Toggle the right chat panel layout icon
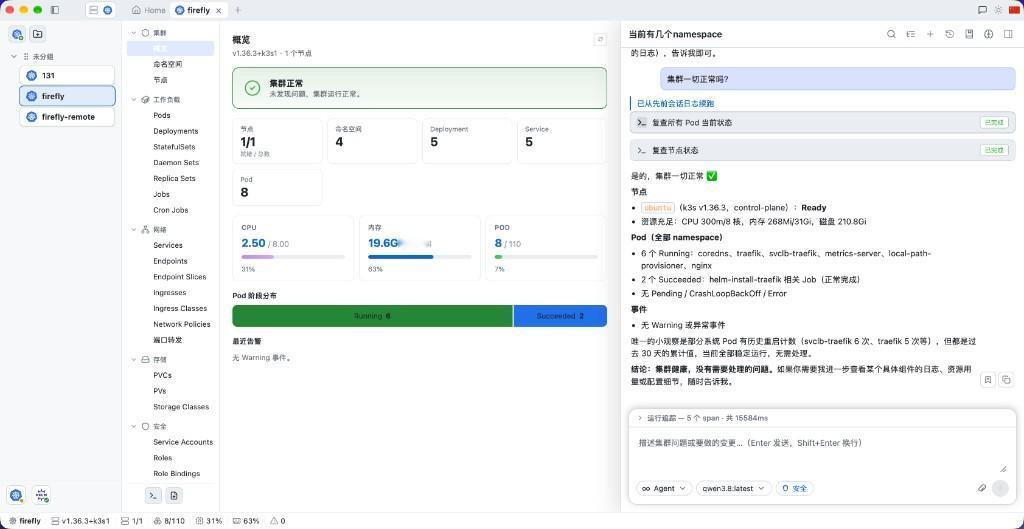 click(x=1008, y=34)
